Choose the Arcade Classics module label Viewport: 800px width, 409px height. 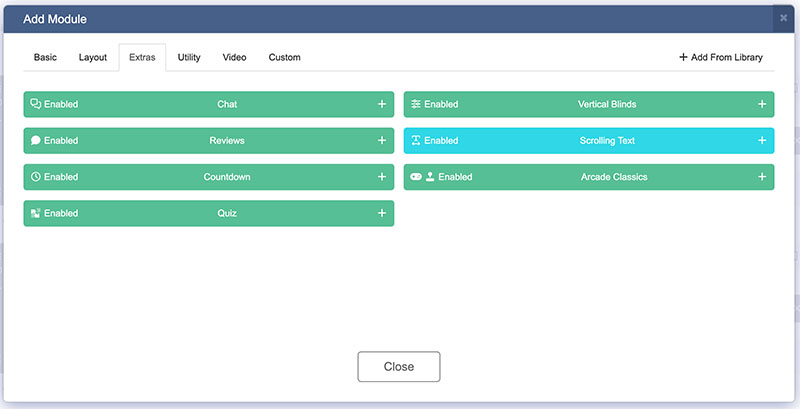click(x=613, y=177)
